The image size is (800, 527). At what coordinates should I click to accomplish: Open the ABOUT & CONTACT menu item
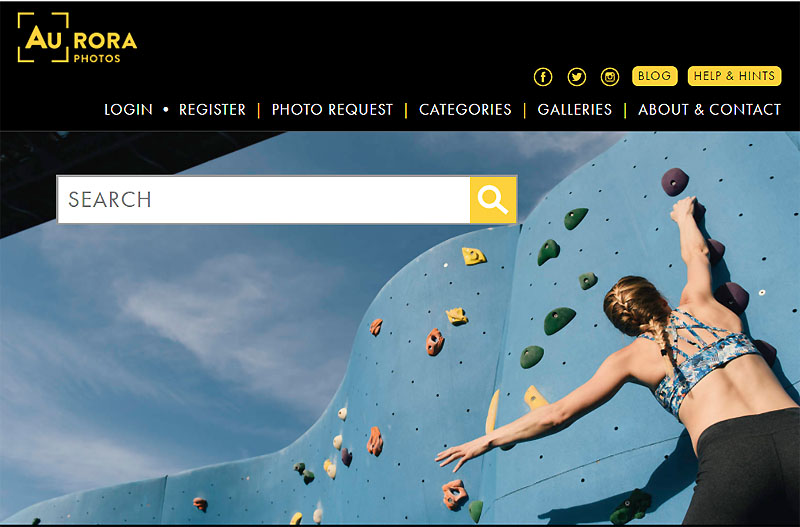tap(709, 110)
